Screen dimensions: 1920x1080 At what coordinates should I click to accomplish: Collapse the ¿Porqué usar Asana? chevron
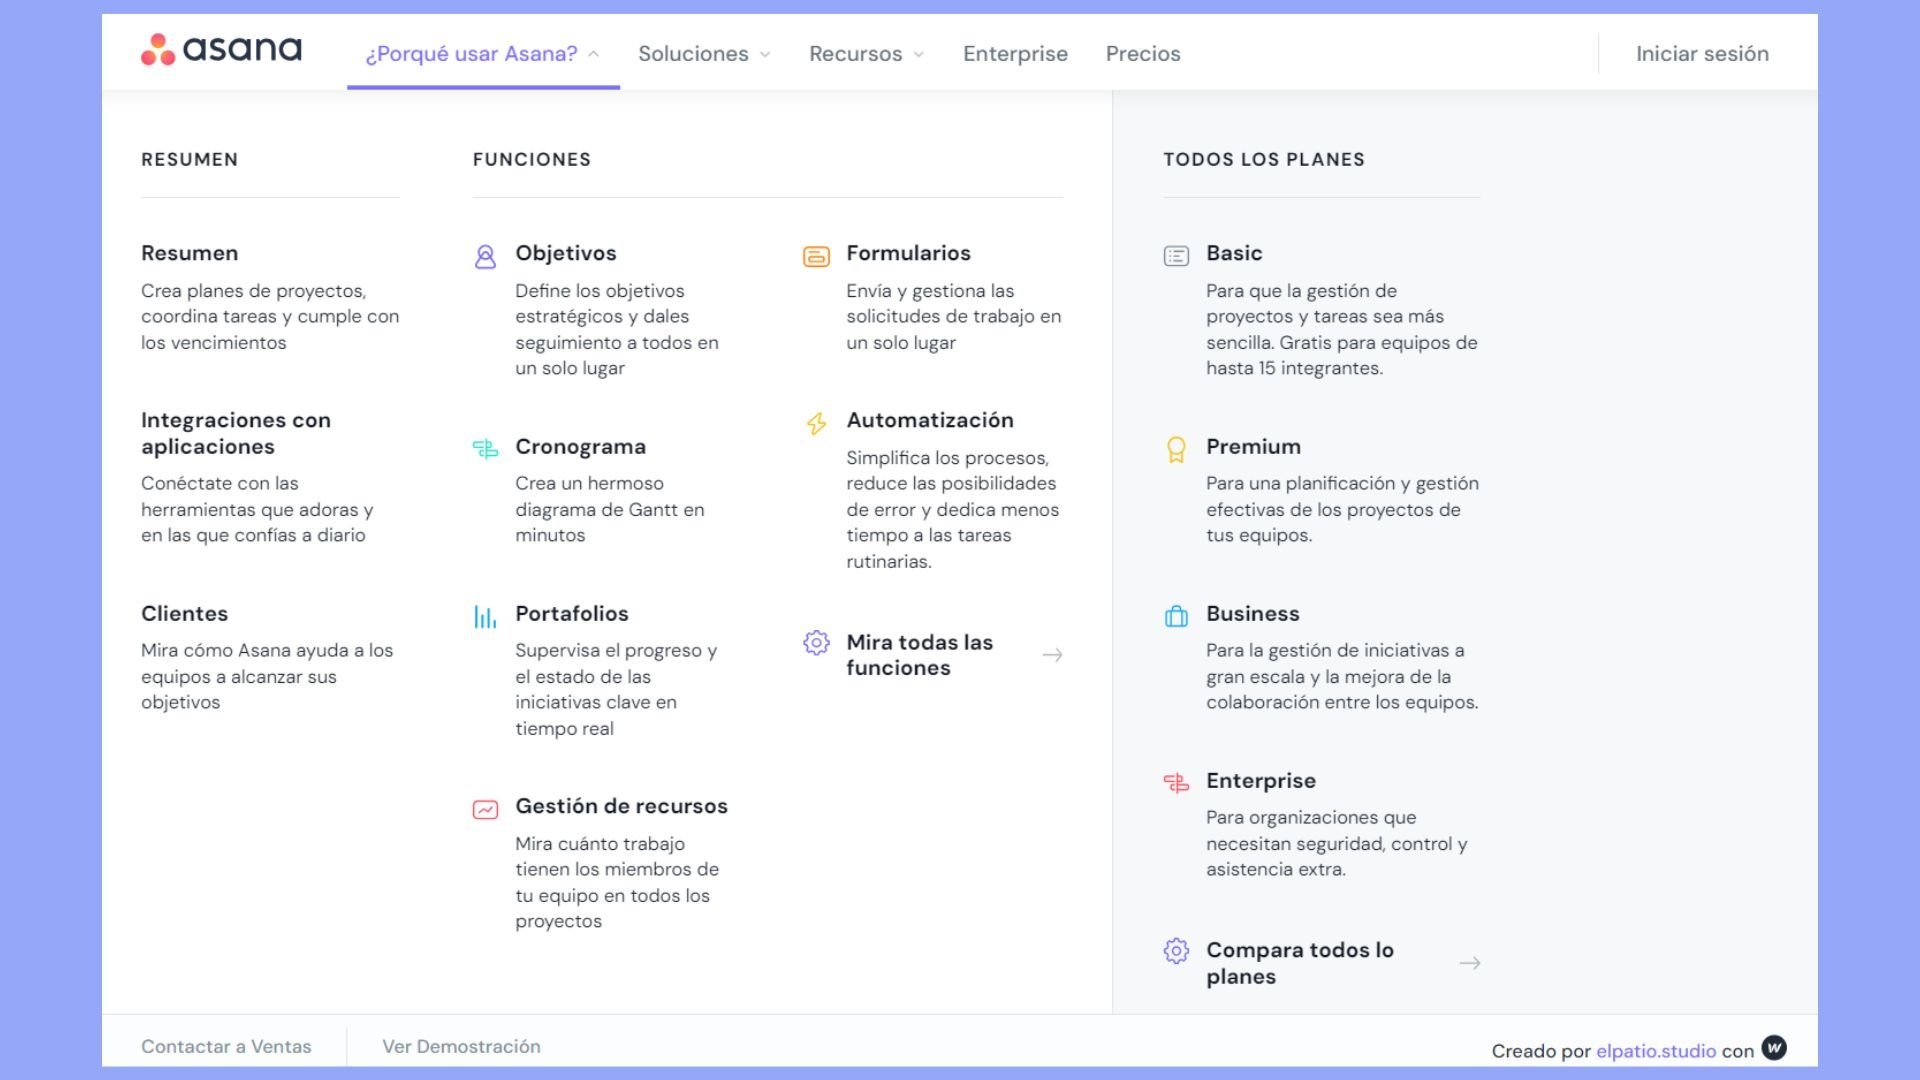593,54
